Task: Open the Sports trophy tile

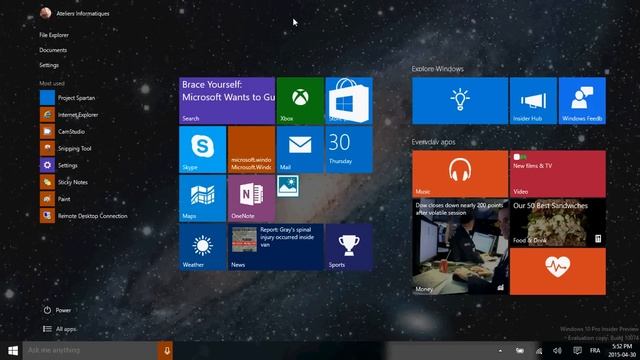Action: click(349, 247)
